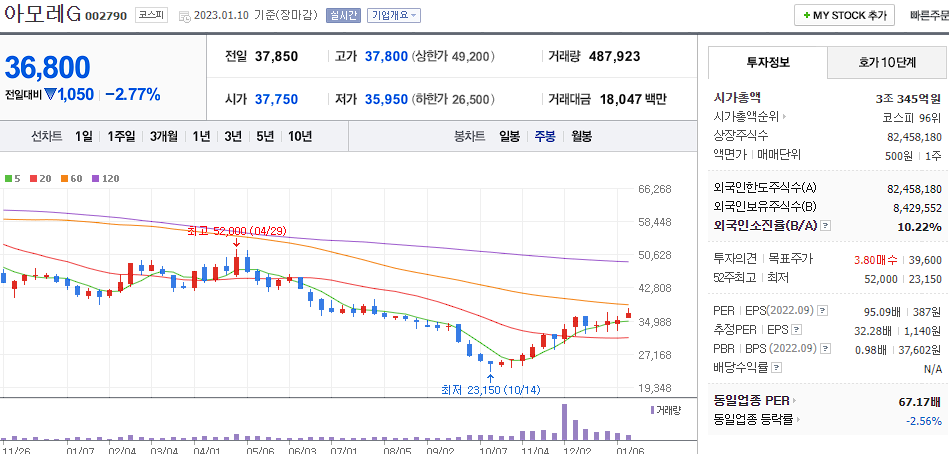
Task: Click the 최고 52,000 (04/29) chart marker
Action: point(237,231)
